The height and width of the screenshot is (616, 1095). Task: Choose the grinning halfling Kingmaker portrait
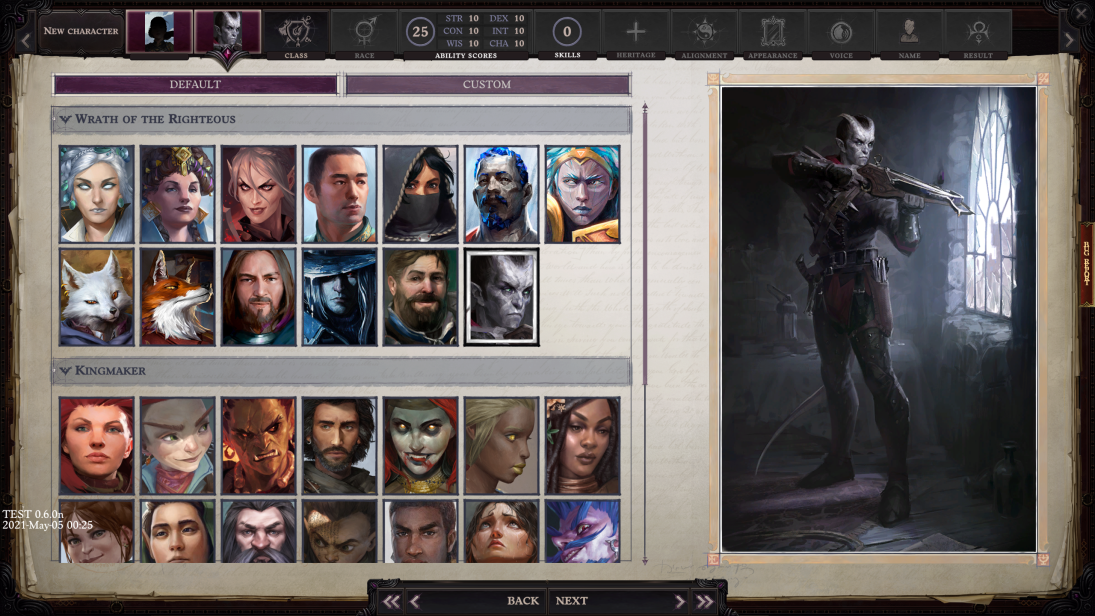point(177,446)
